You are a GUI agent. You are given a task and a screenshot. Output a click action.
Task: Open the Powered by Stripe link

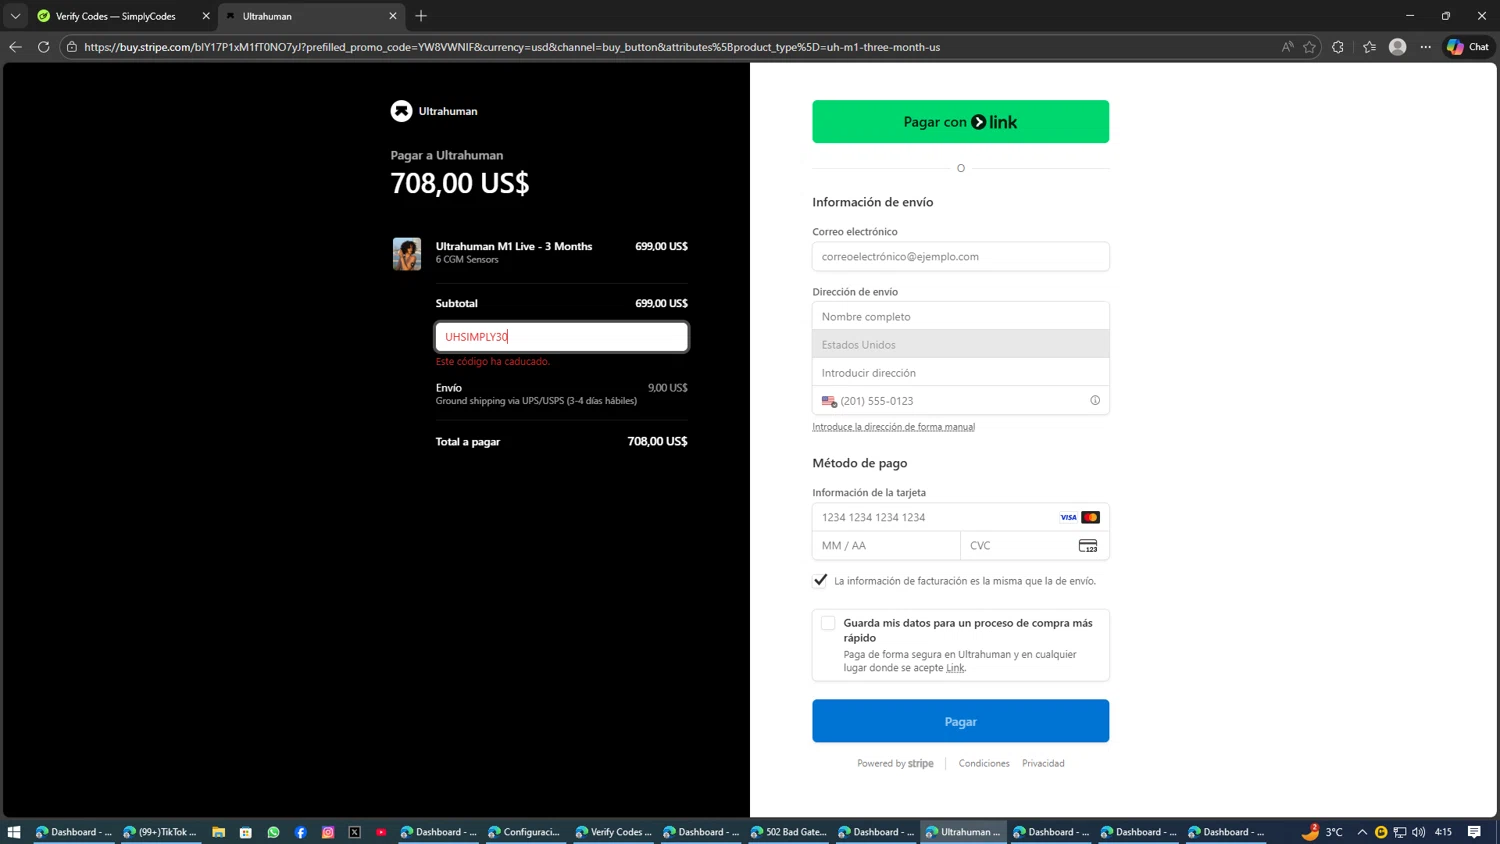point(895,763)
